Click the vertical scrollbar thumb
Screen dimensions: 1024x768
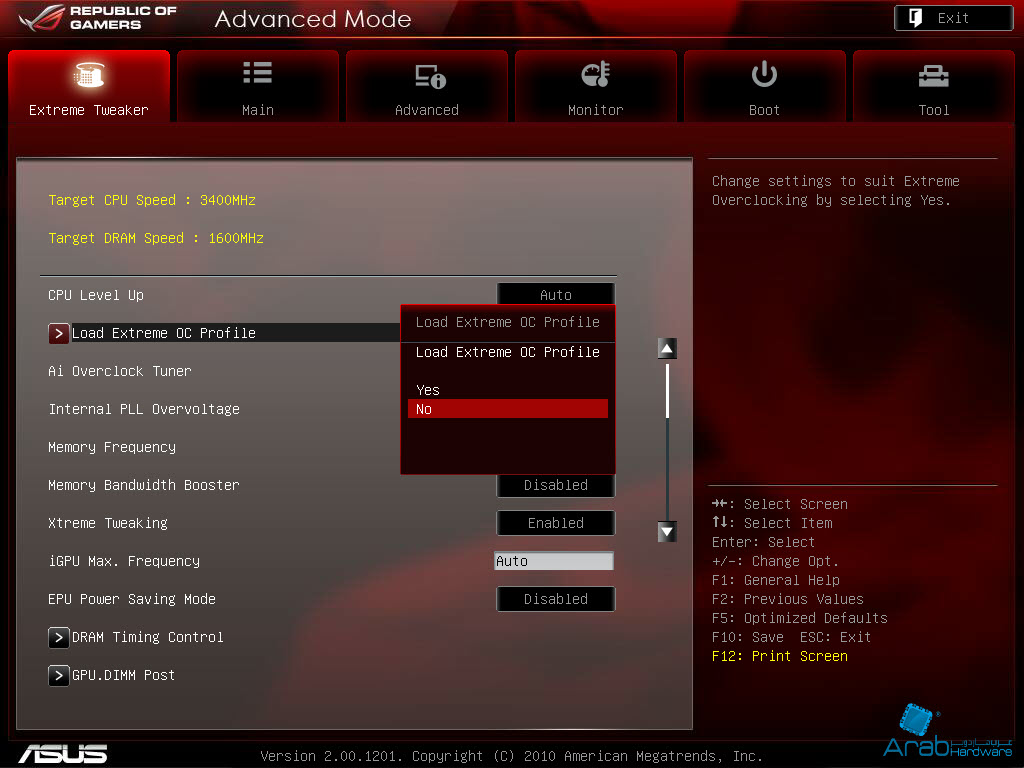click(667, 391)
